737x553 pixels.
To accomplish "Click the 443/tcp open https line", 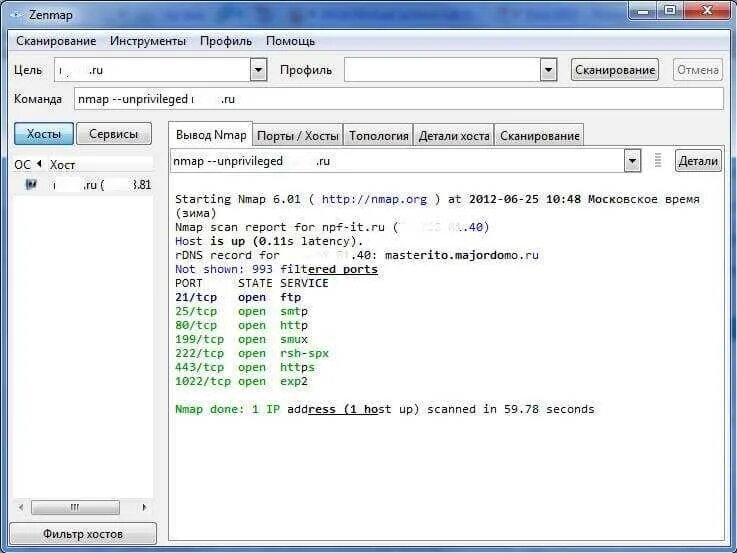I will 245,368.
